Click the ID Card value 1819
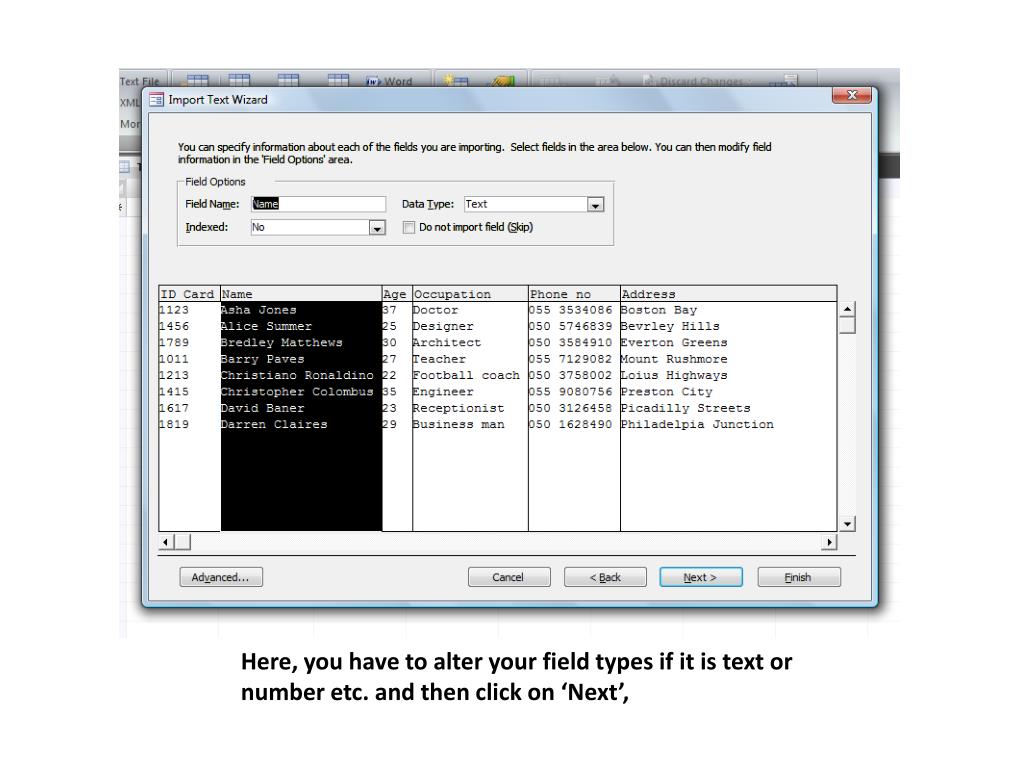 (x=174, y=424)
